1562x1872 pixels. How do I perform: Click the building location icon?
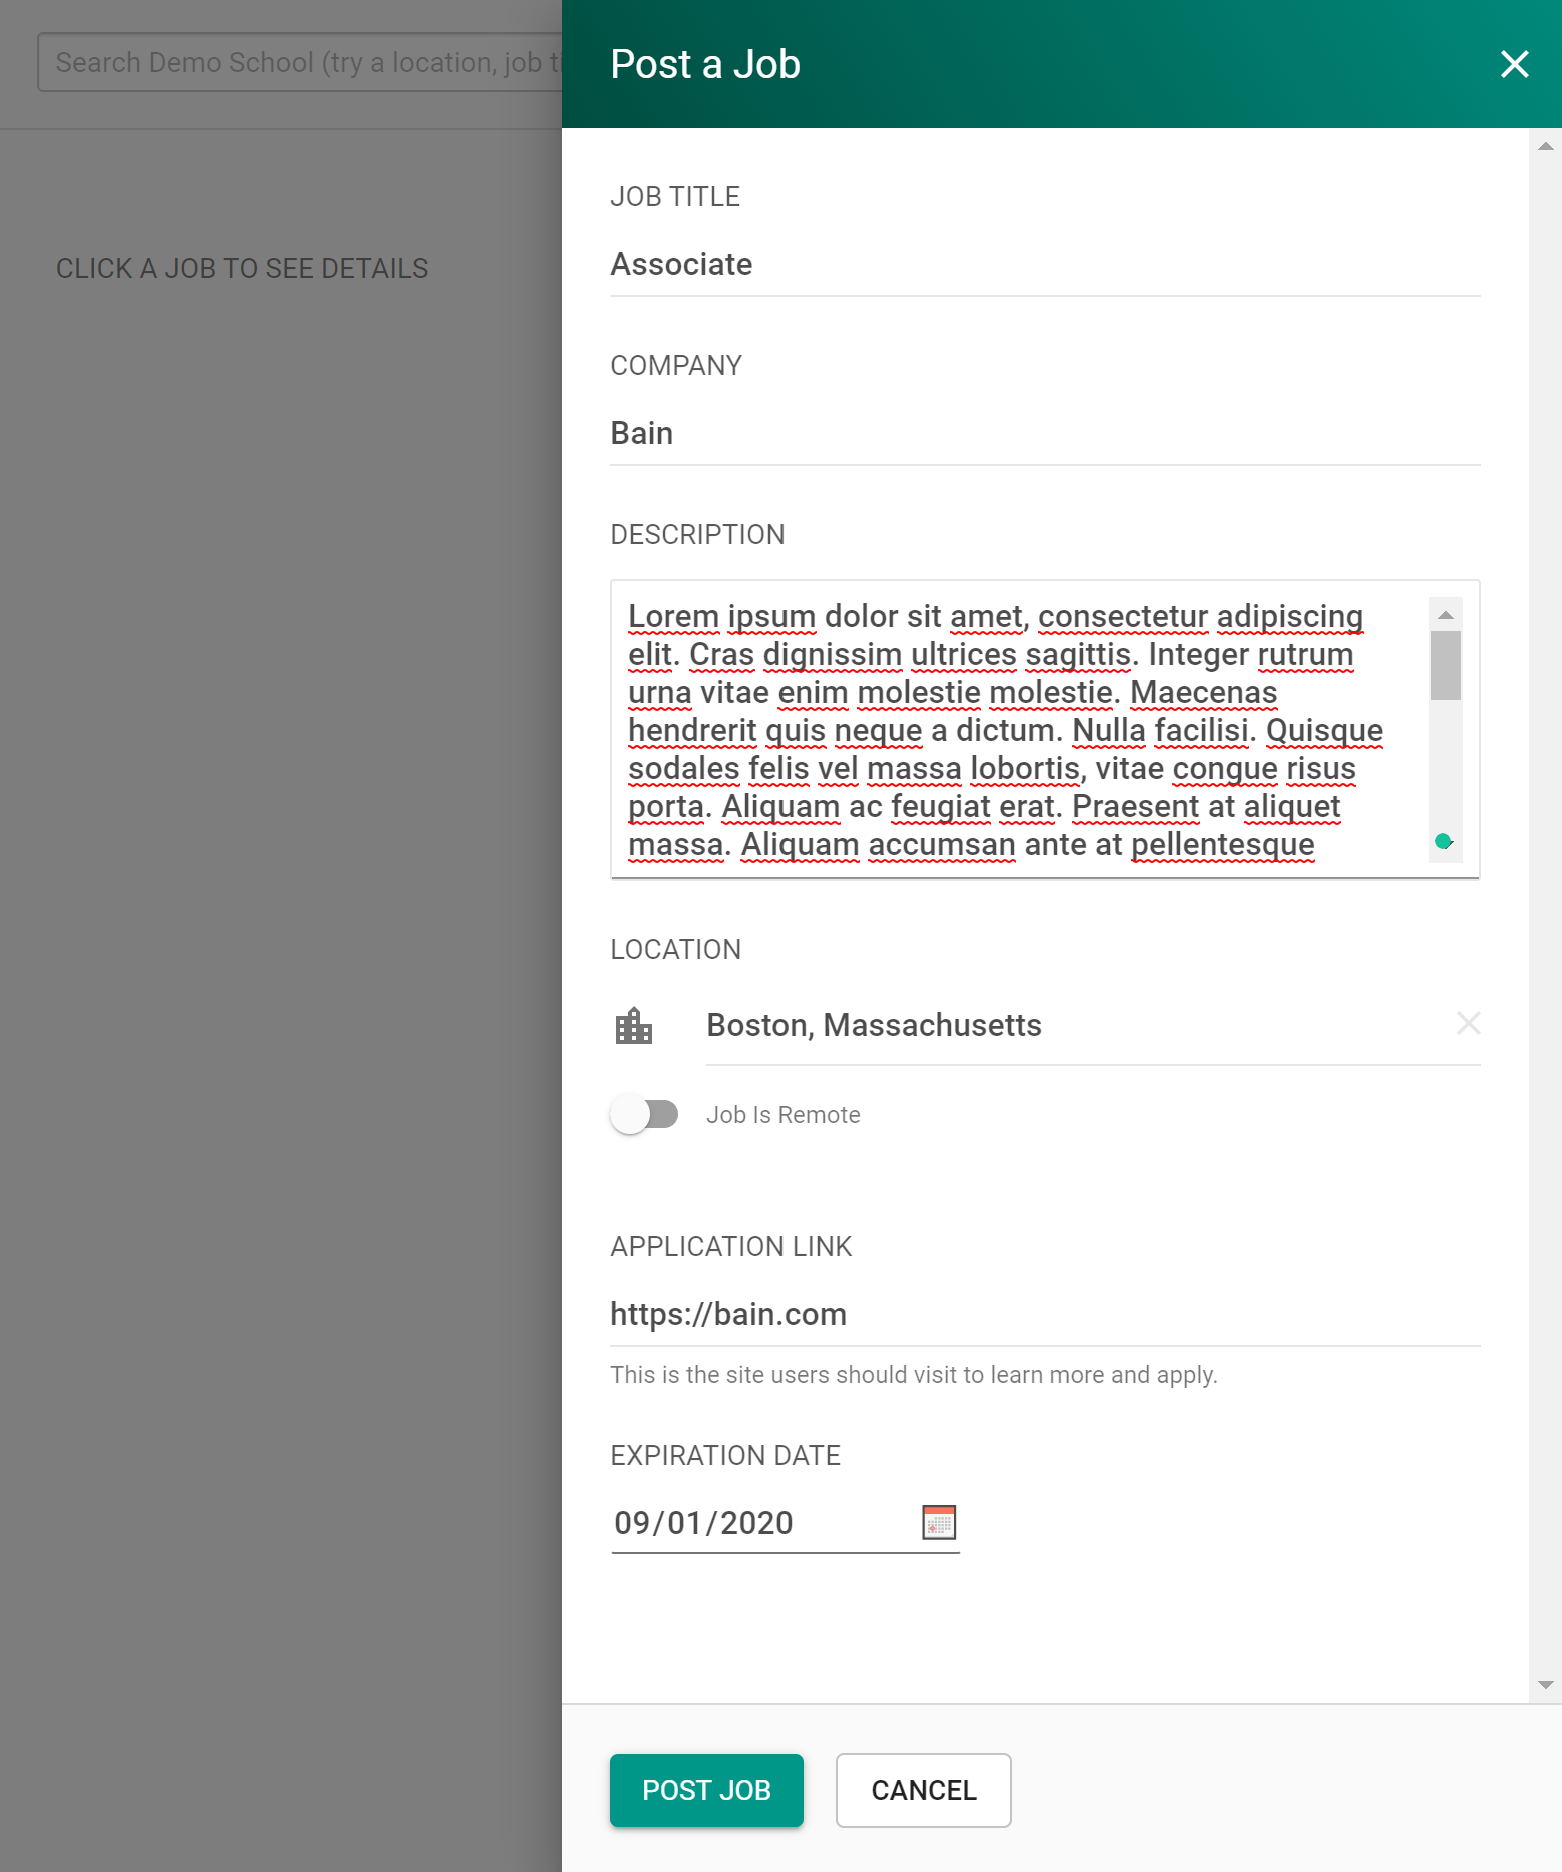[x=634, y=1026]
